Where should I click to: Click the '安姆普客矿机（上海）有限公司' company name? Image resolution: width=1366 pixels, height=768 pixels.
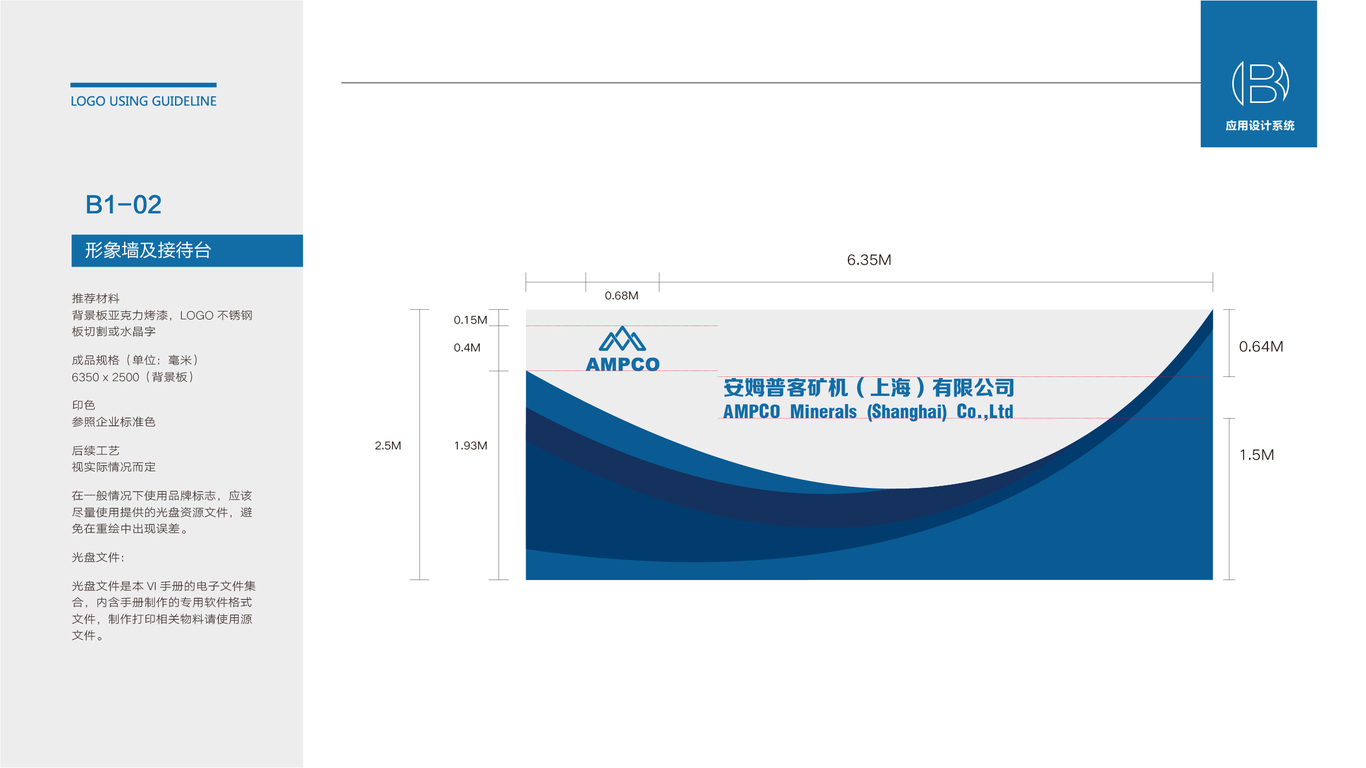pyautogui.click(x=869, y=388)
